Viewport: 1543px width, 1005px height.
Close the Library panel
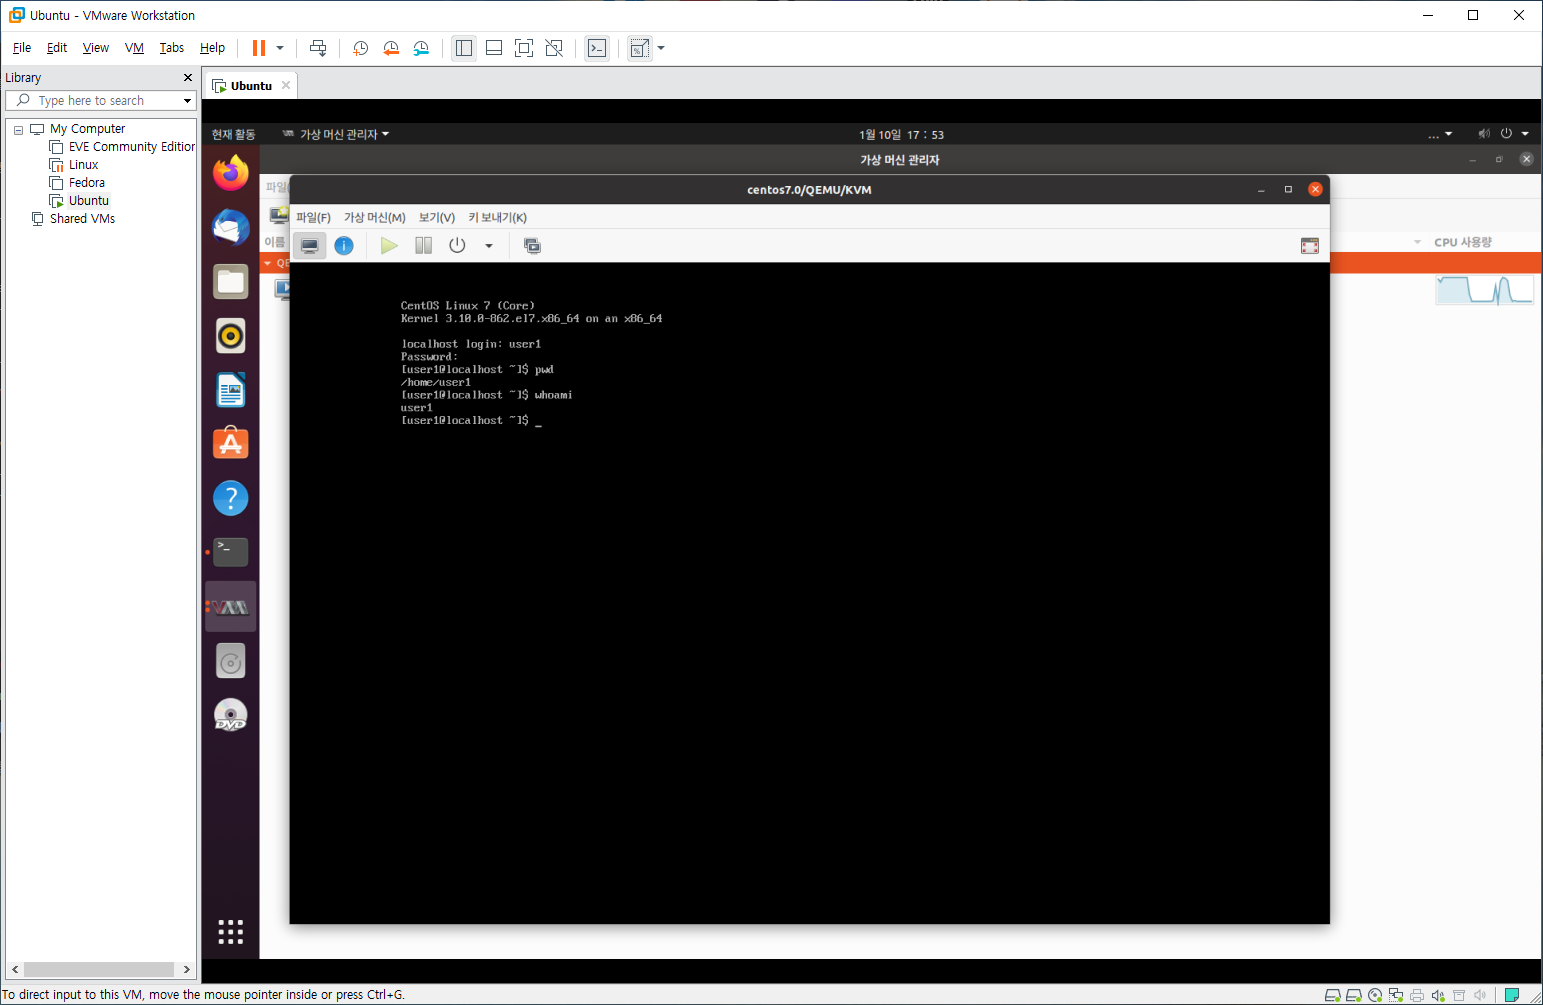187,77
